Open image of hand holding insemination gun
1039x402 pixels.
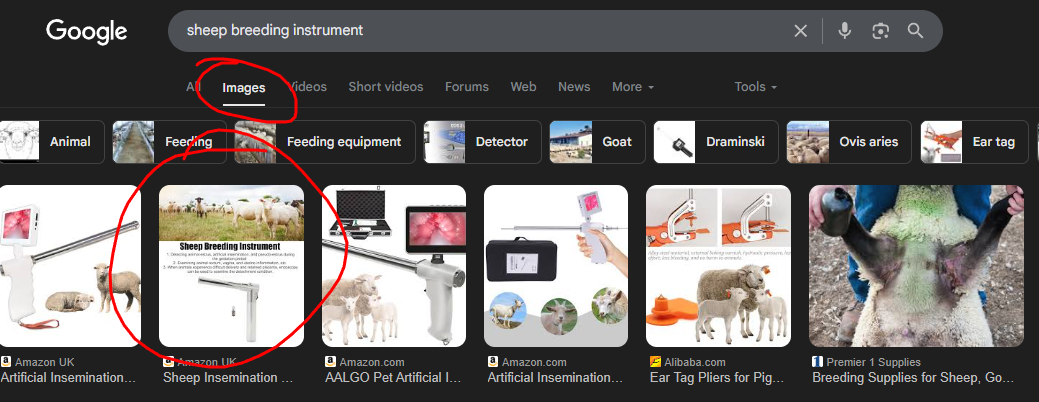[556, 266]
